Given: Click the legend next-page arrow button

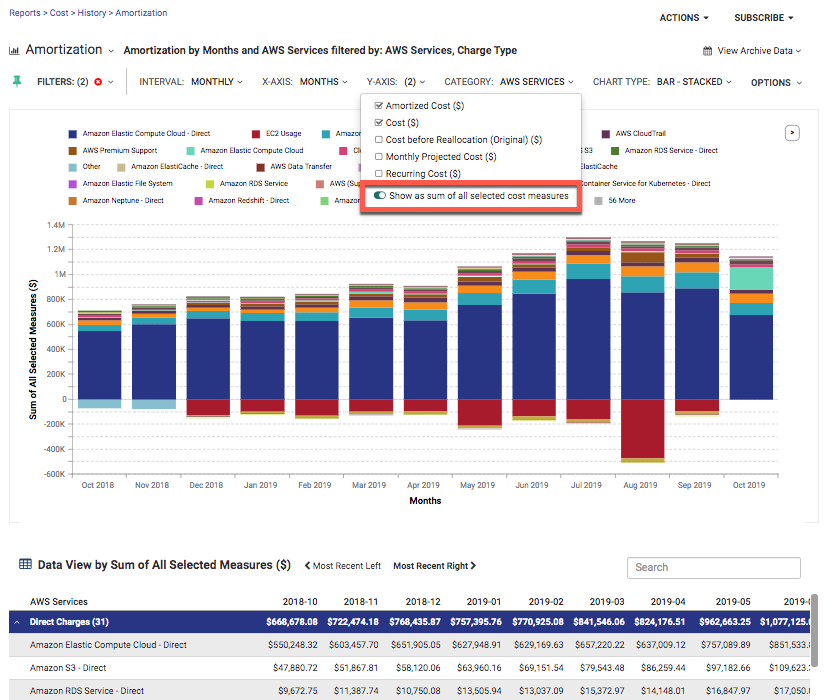Looking at the screenshot, I should tap(792, 133).
